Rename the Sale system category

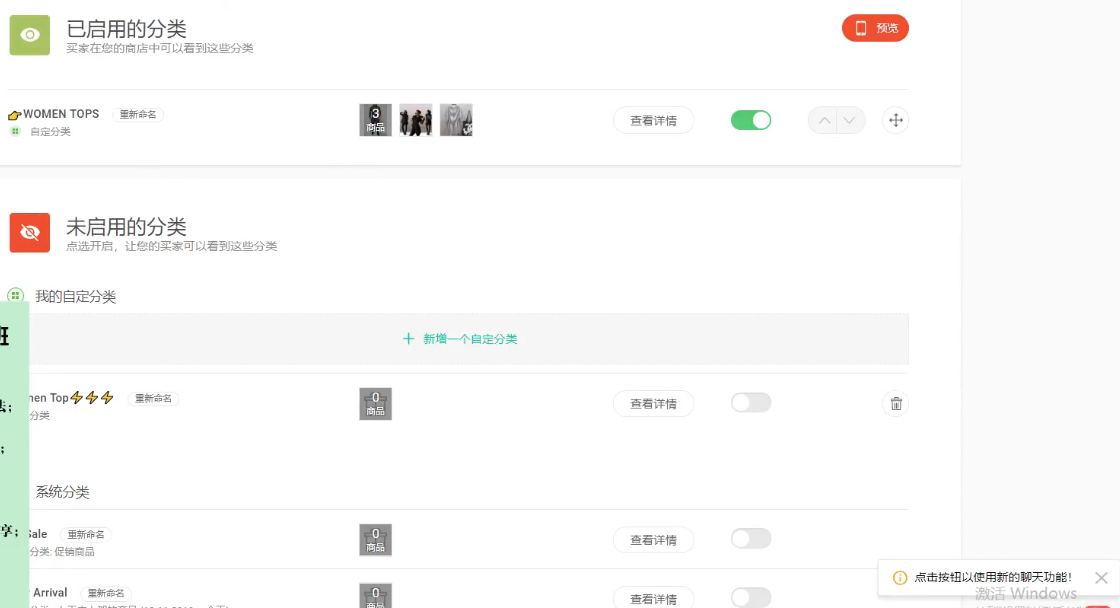(x=86, y=535)
